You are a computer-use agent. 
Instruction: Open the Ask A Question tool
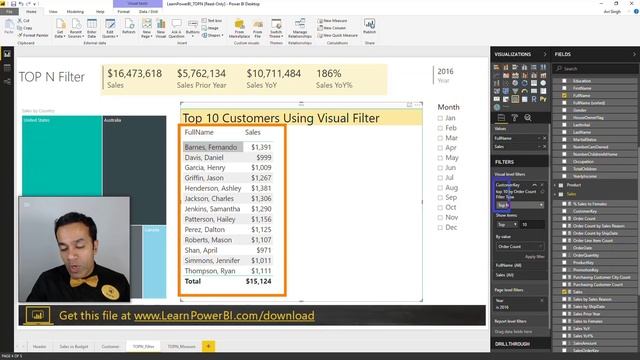176,28
